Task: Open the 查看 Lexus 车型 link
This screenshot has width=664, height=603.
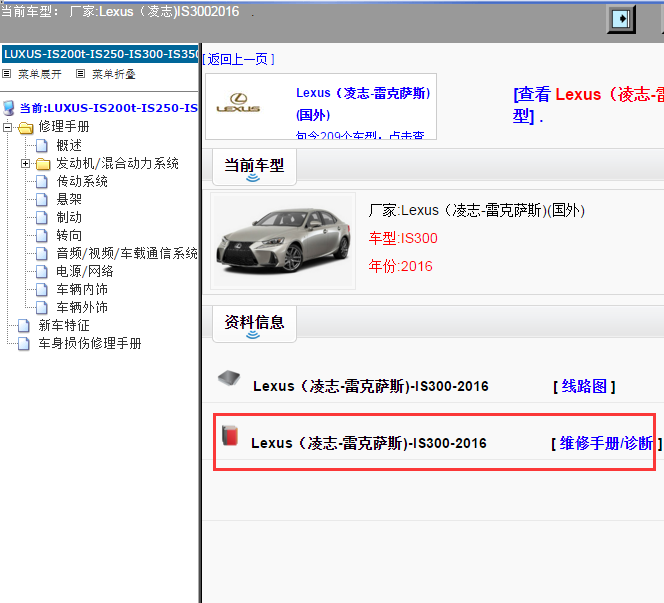Action: (x=588, y=105)
